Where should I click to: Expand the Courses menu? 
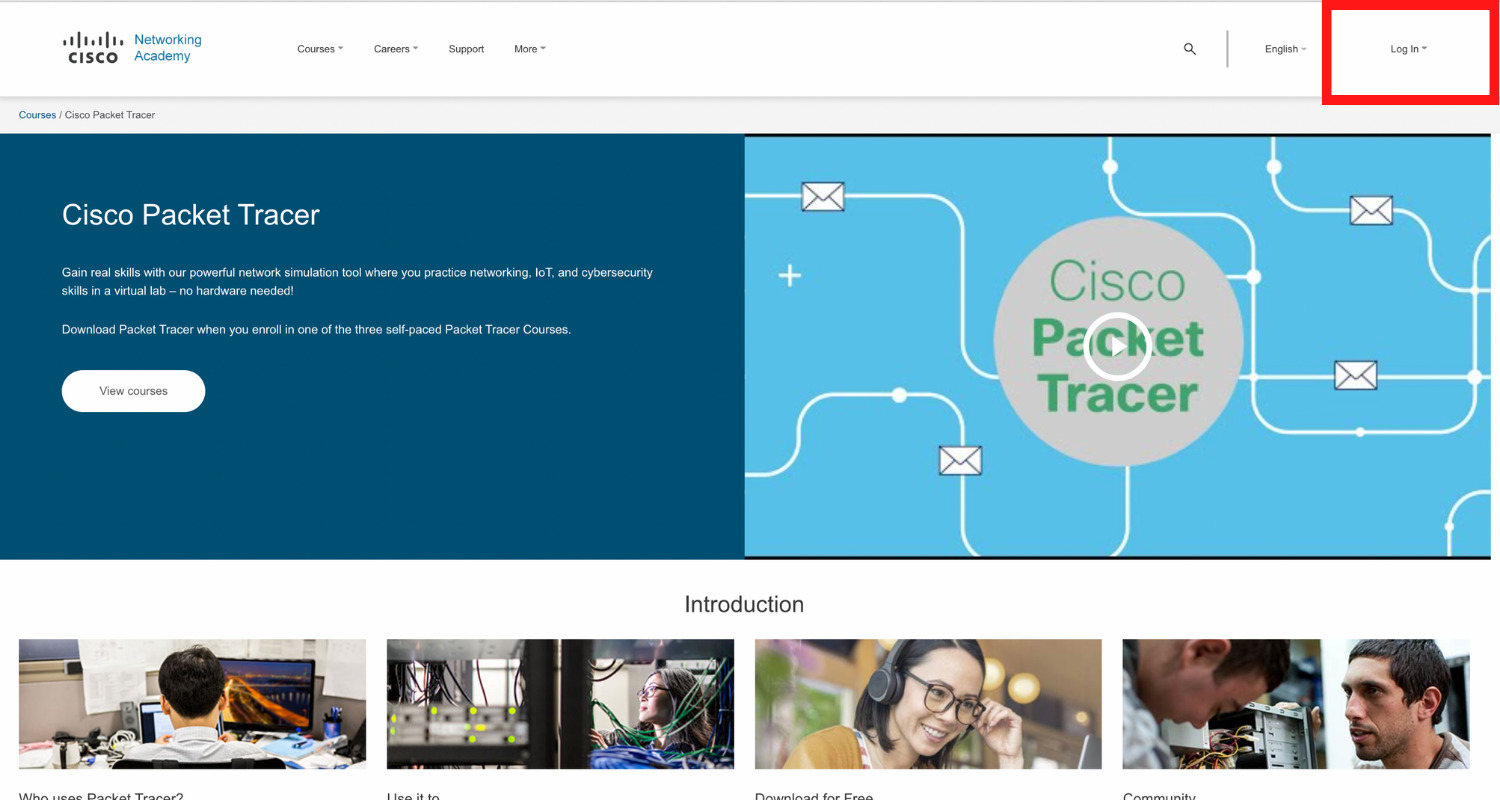pyautogui.click(x=320, y=49)
